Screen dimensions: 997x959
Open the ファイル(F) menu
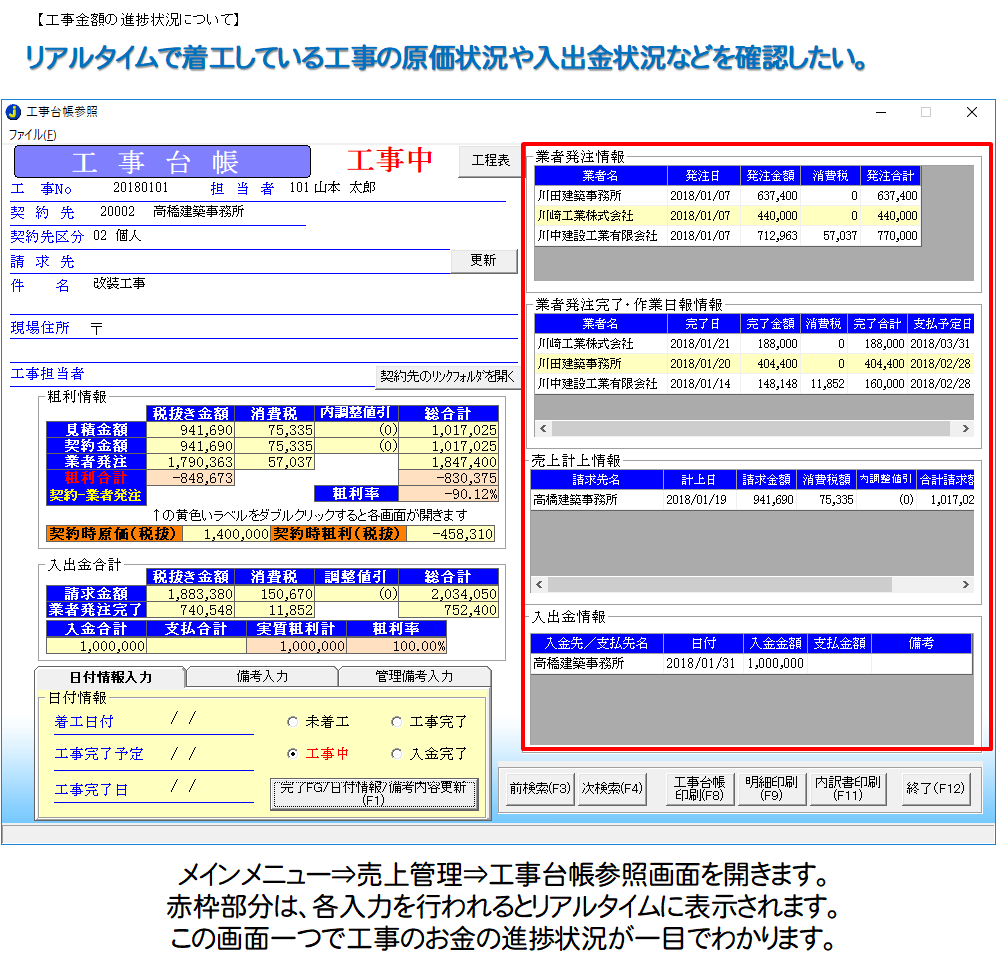click(33, 134)
